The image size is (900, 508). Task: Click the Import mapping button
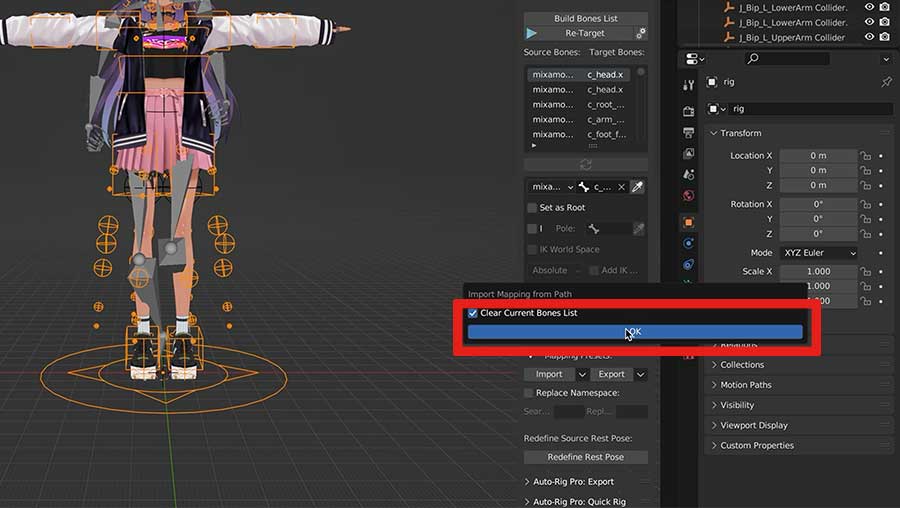tap(549, 375)
